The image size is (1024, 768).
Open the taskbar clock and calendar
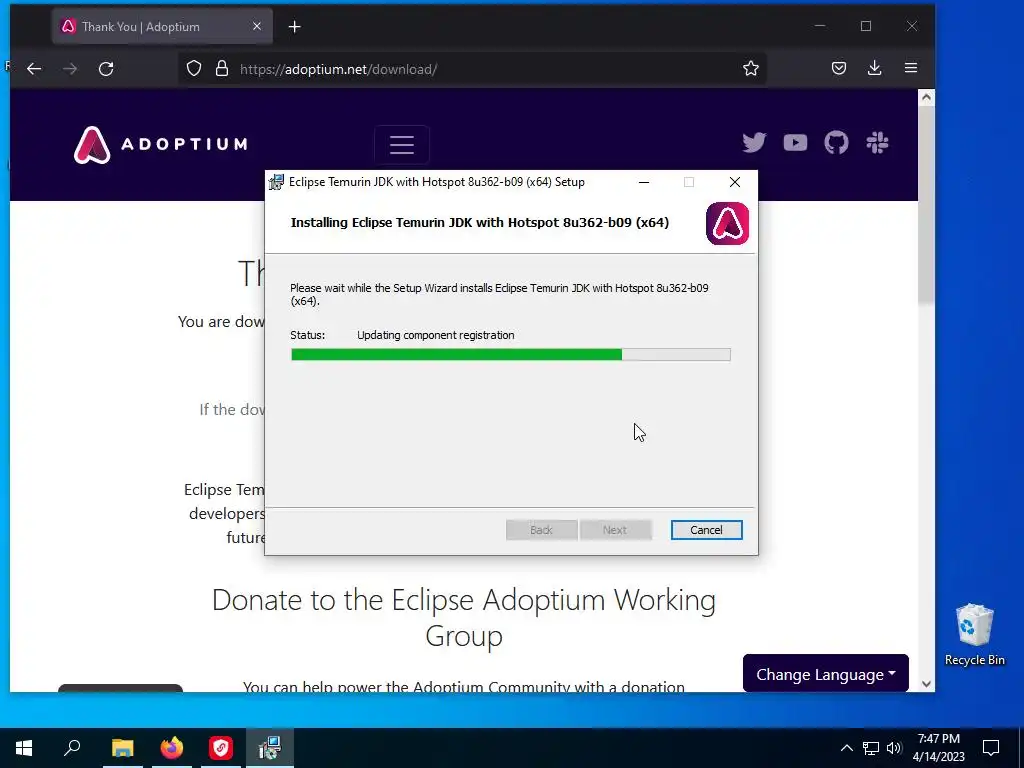[x=938, y=748]
